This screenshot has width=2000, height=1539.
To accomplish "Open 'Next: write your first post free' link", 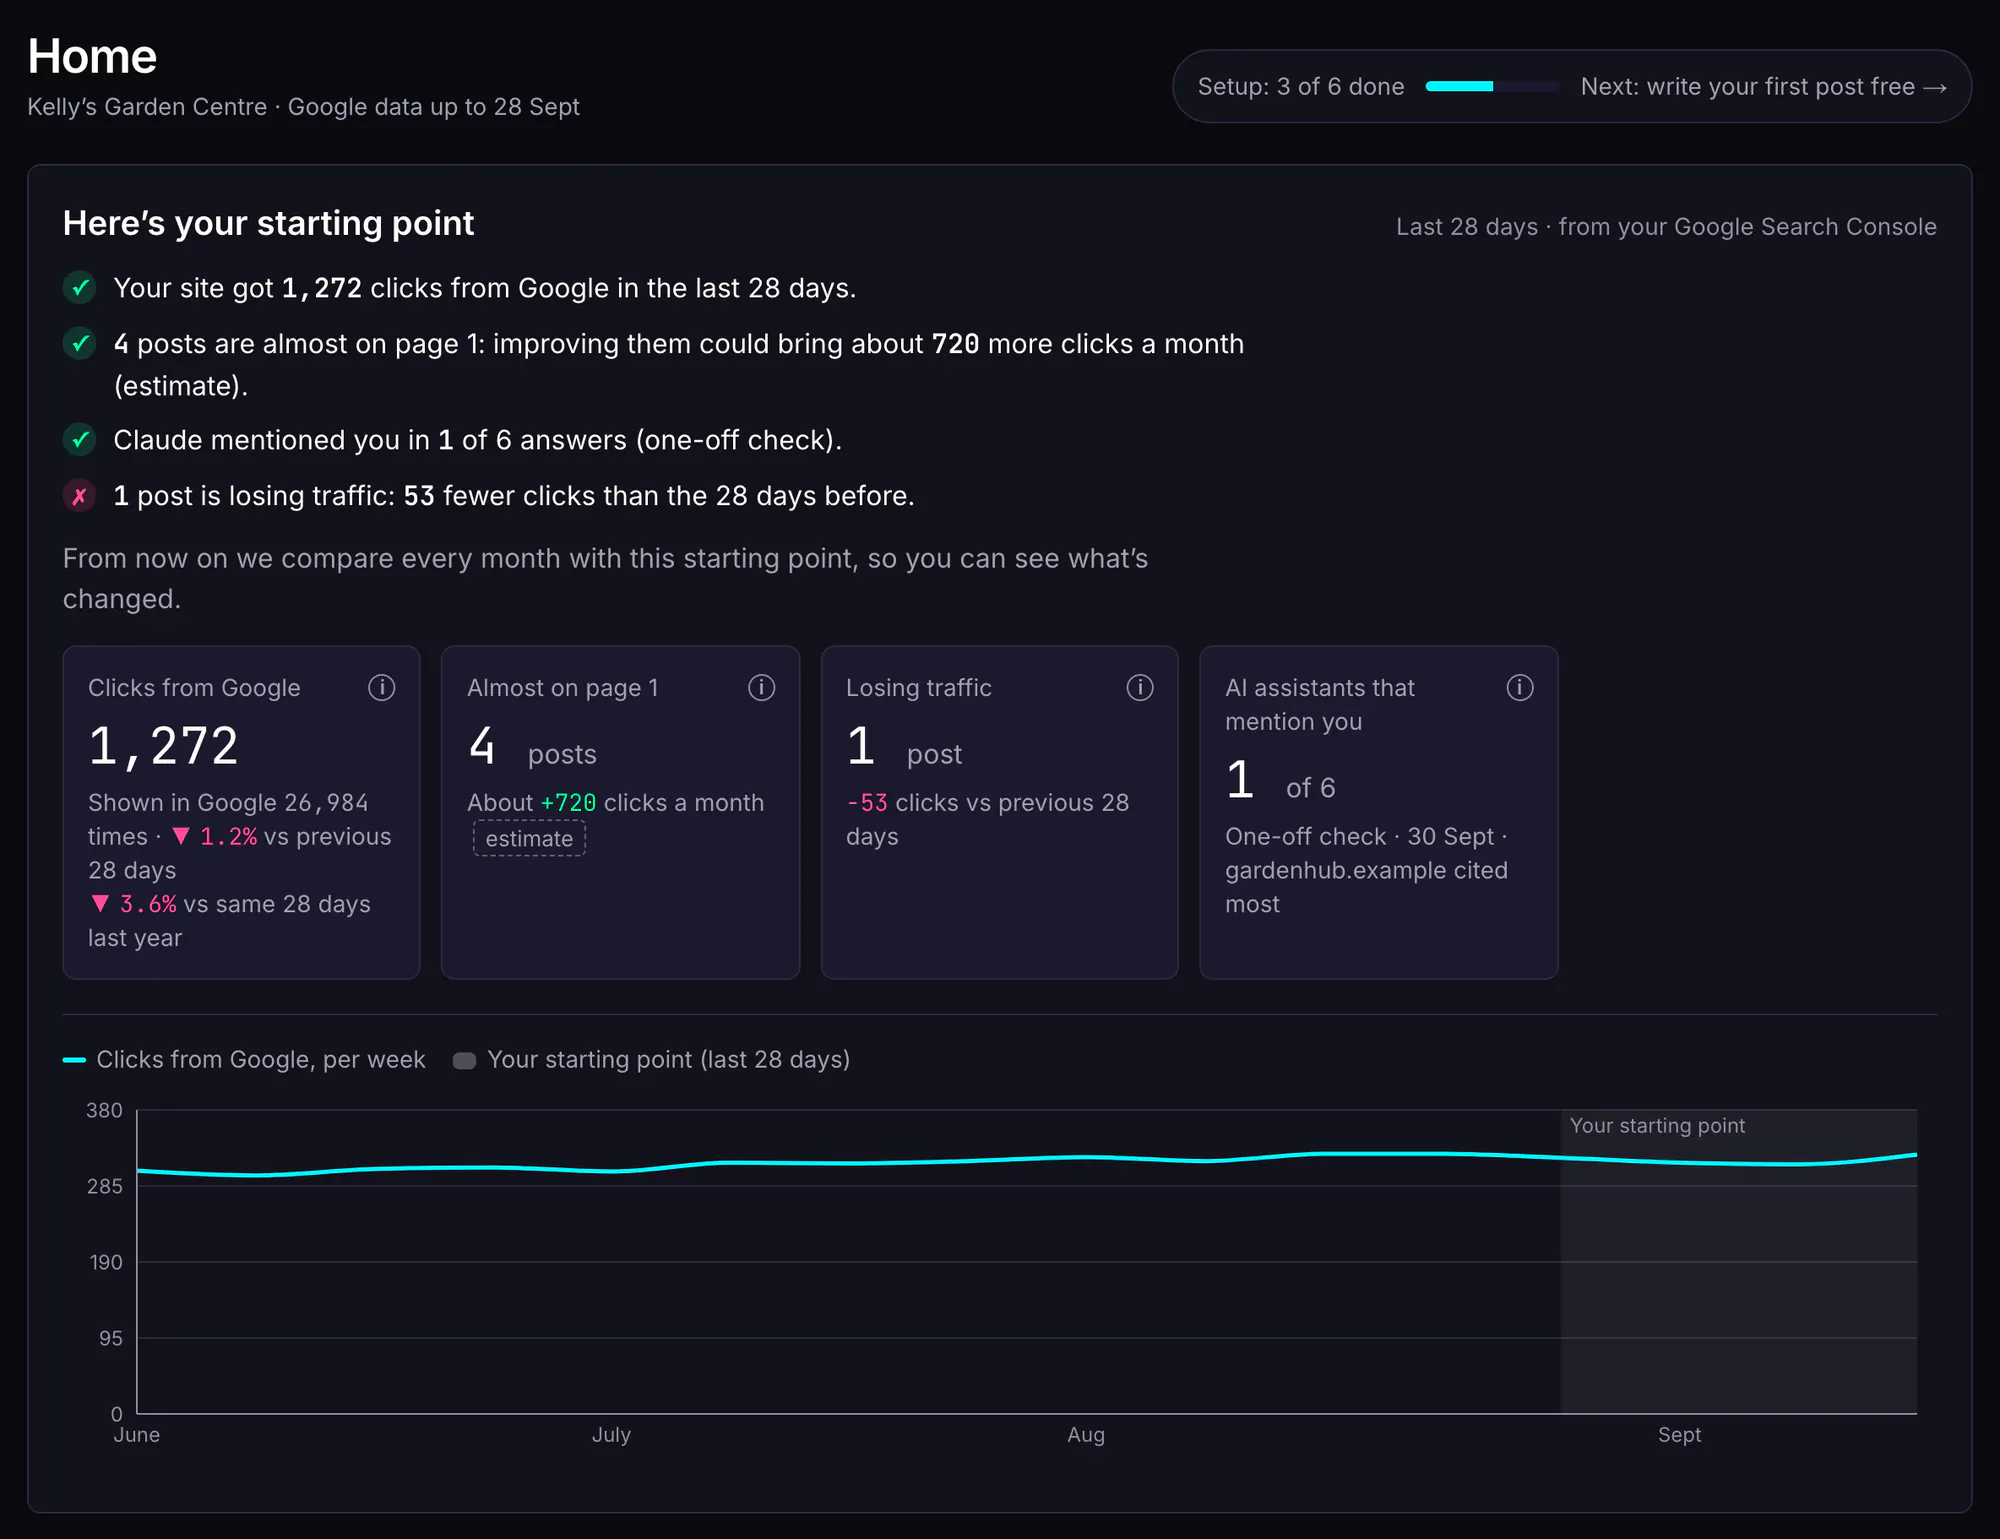I will 1764,87.
